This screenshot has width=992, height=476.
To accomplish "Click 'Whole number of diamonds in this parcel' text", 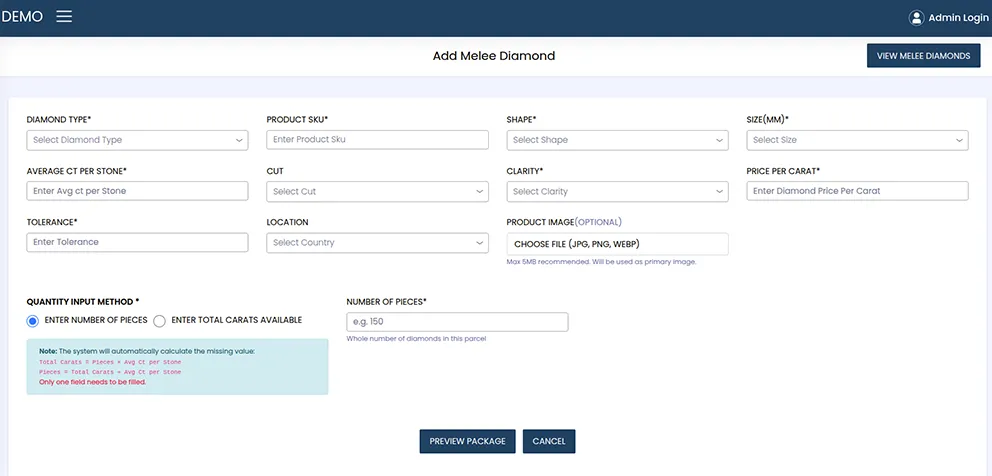I will point(416,339).
